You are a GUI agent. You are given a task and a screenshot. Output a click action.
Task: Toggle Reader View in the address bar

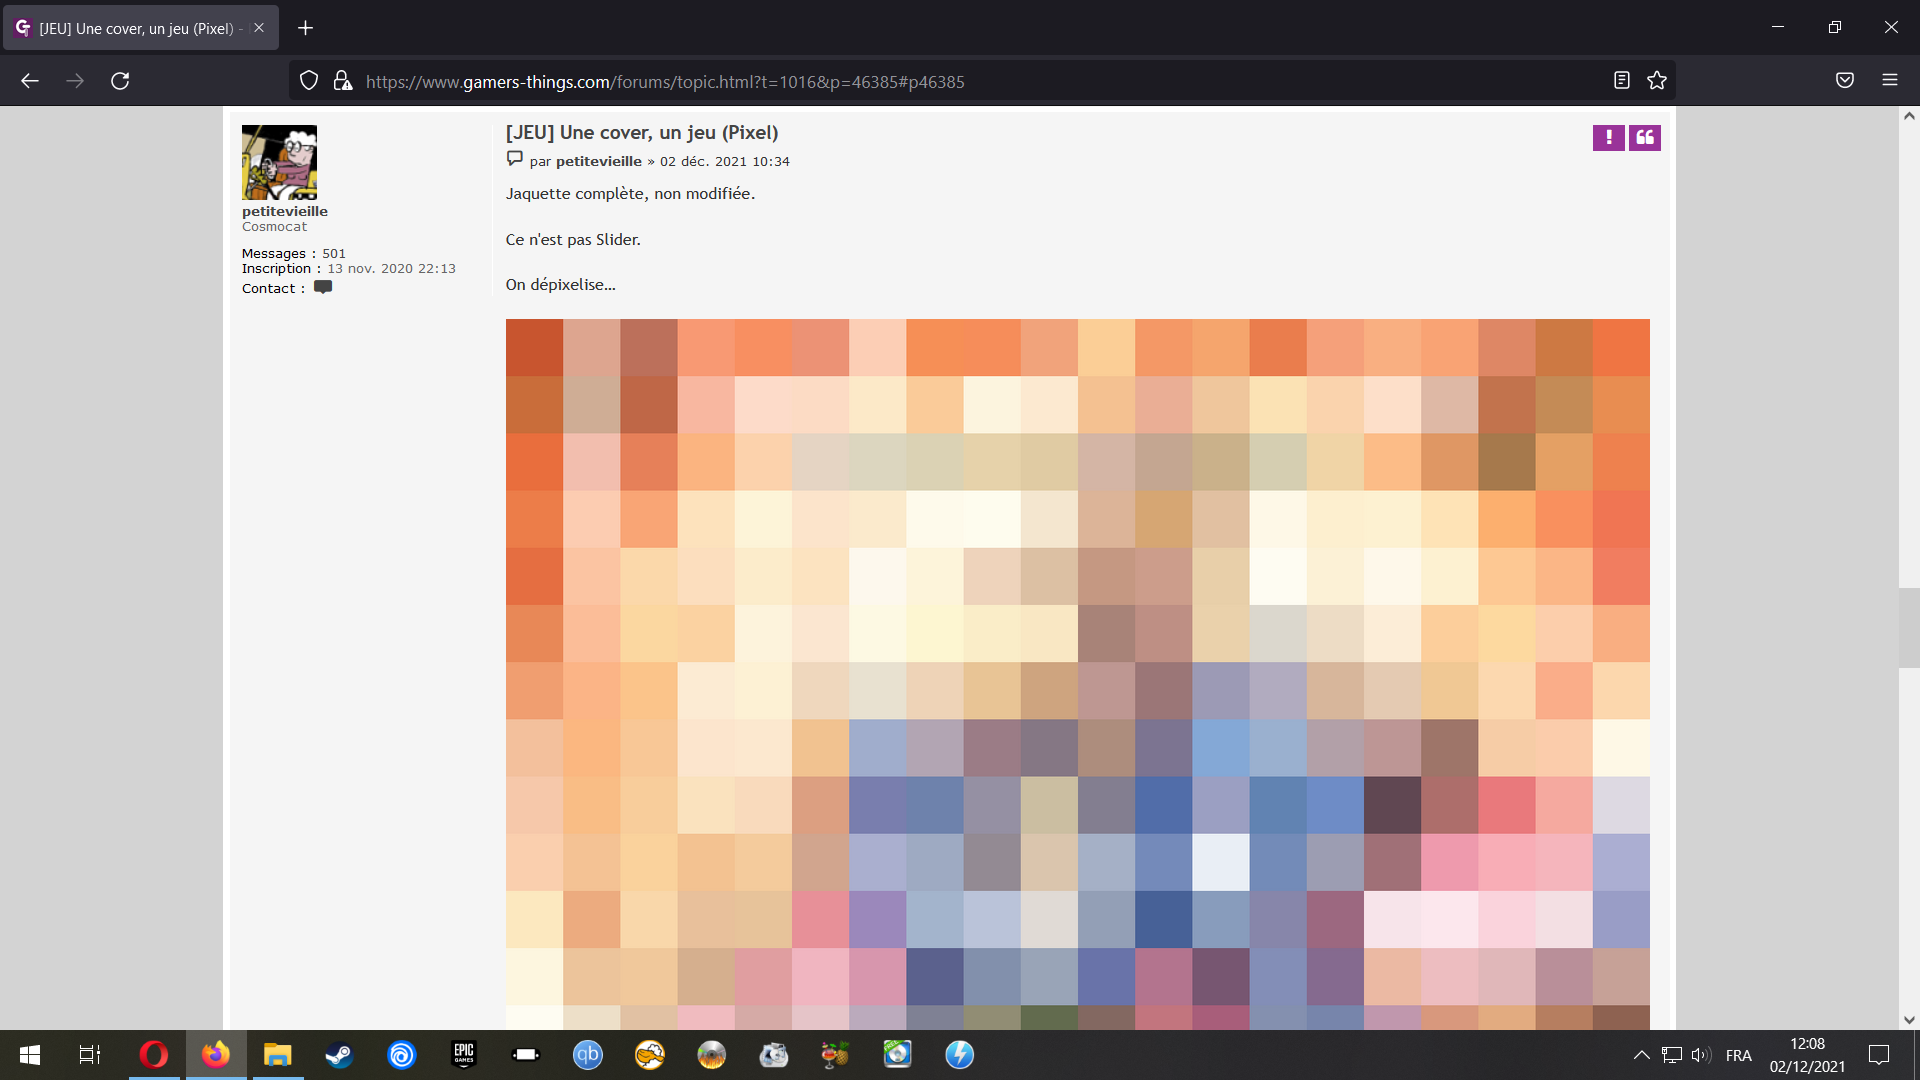click(x=1622, y=81)
